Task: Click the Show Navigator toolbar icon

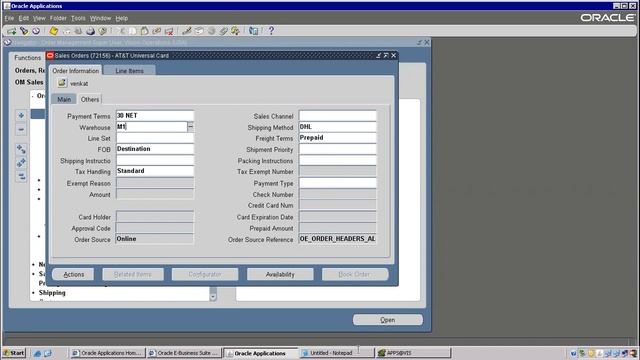Action: [x=36, y=31]
